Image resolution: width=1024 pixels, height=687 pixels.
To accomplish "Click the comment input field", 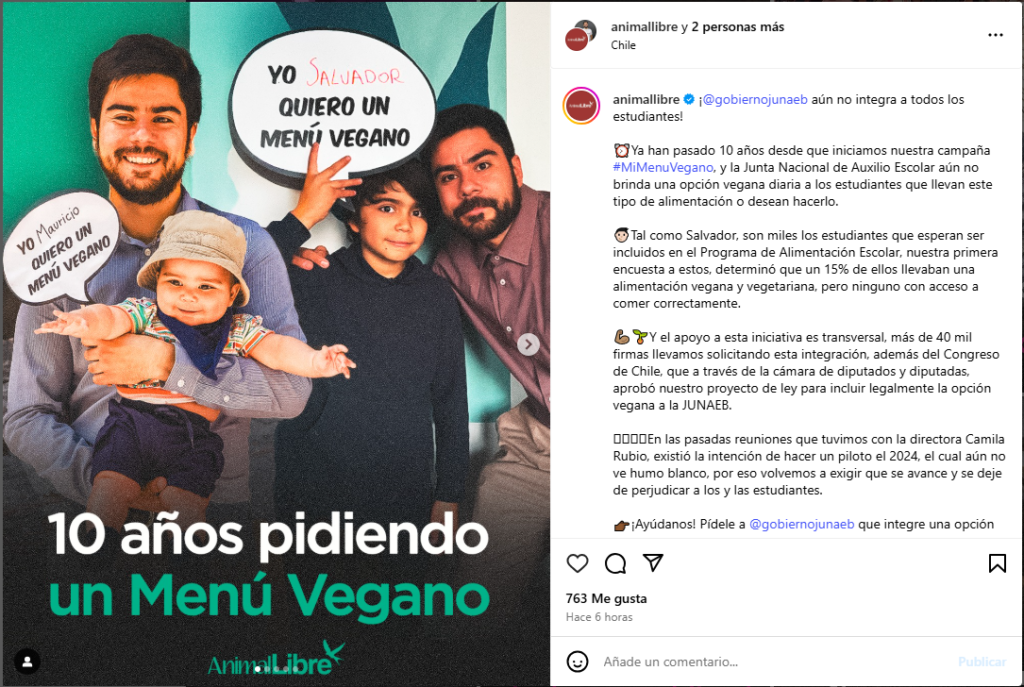I will click(x=775, y=662).
